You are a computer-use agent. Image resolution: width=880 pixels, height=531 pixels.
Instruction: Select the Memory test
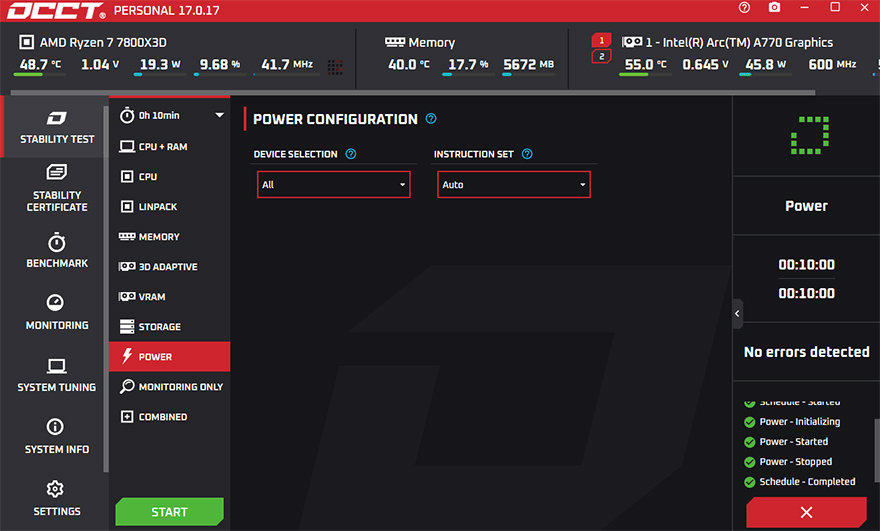pyautogui.click(x=170, y=237)
